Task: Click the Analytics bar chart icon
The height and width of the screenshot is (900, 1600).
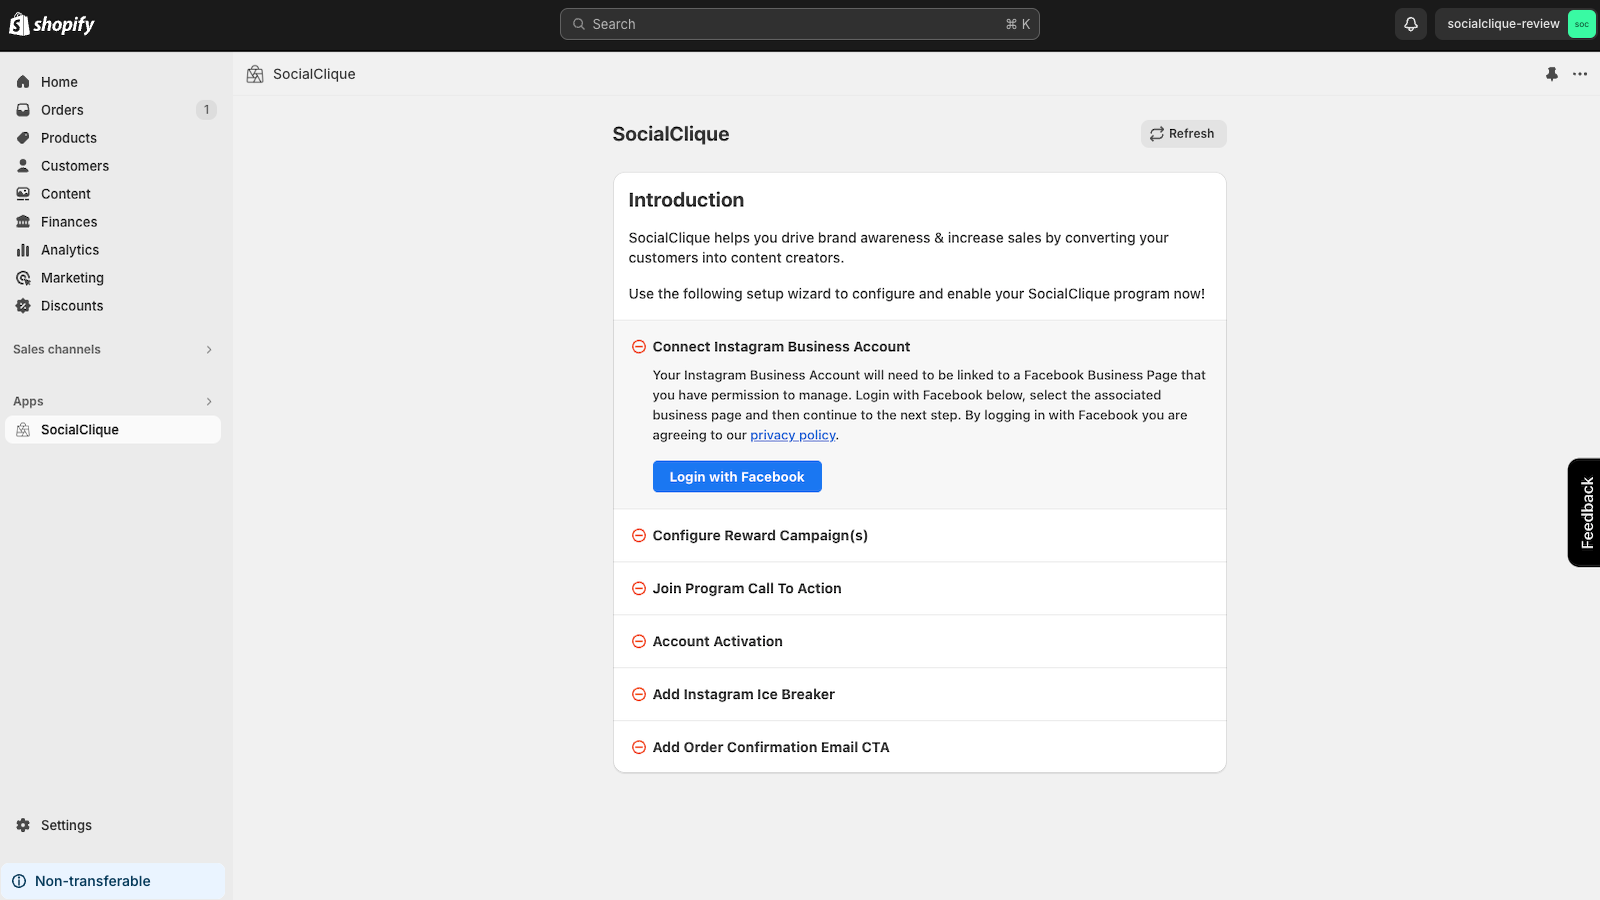Action: click(x=23, y=250)
